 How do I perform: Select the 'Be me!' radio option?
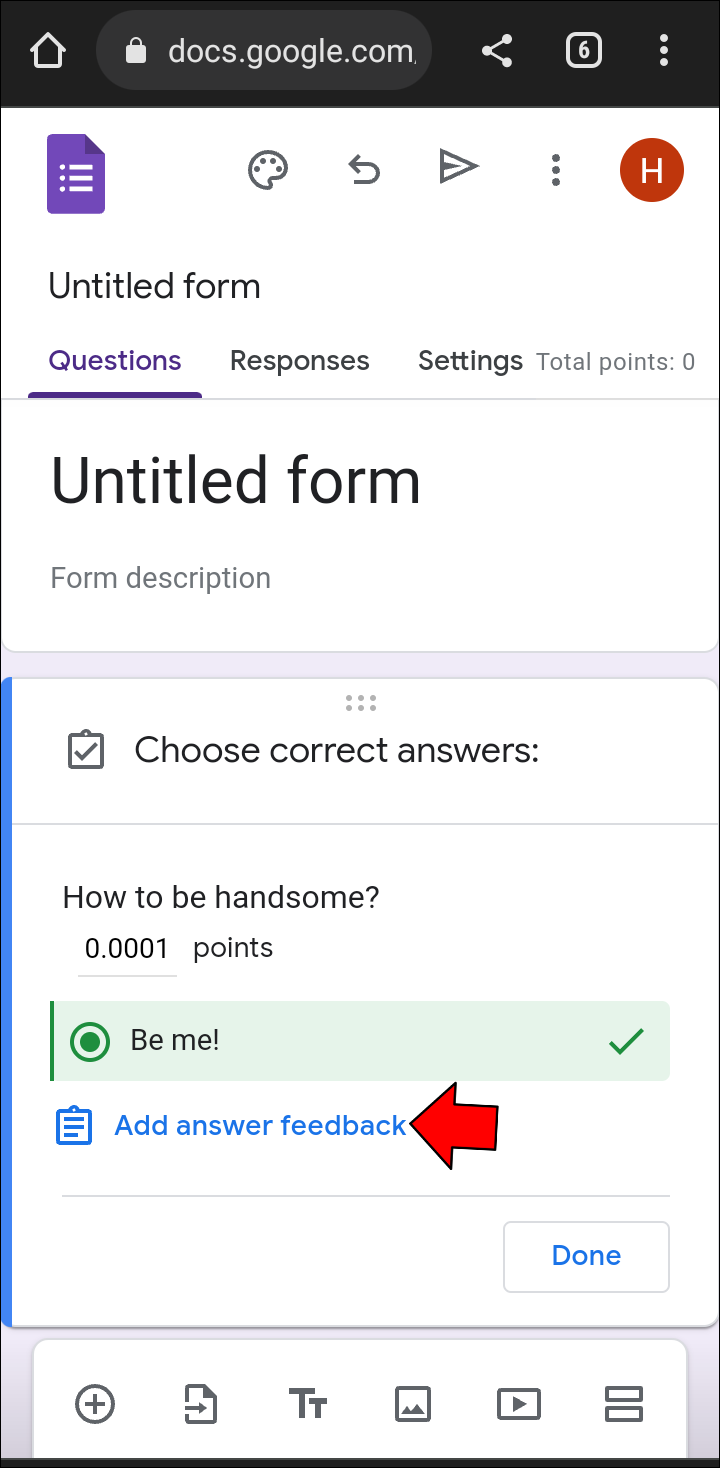point(90,1041)
